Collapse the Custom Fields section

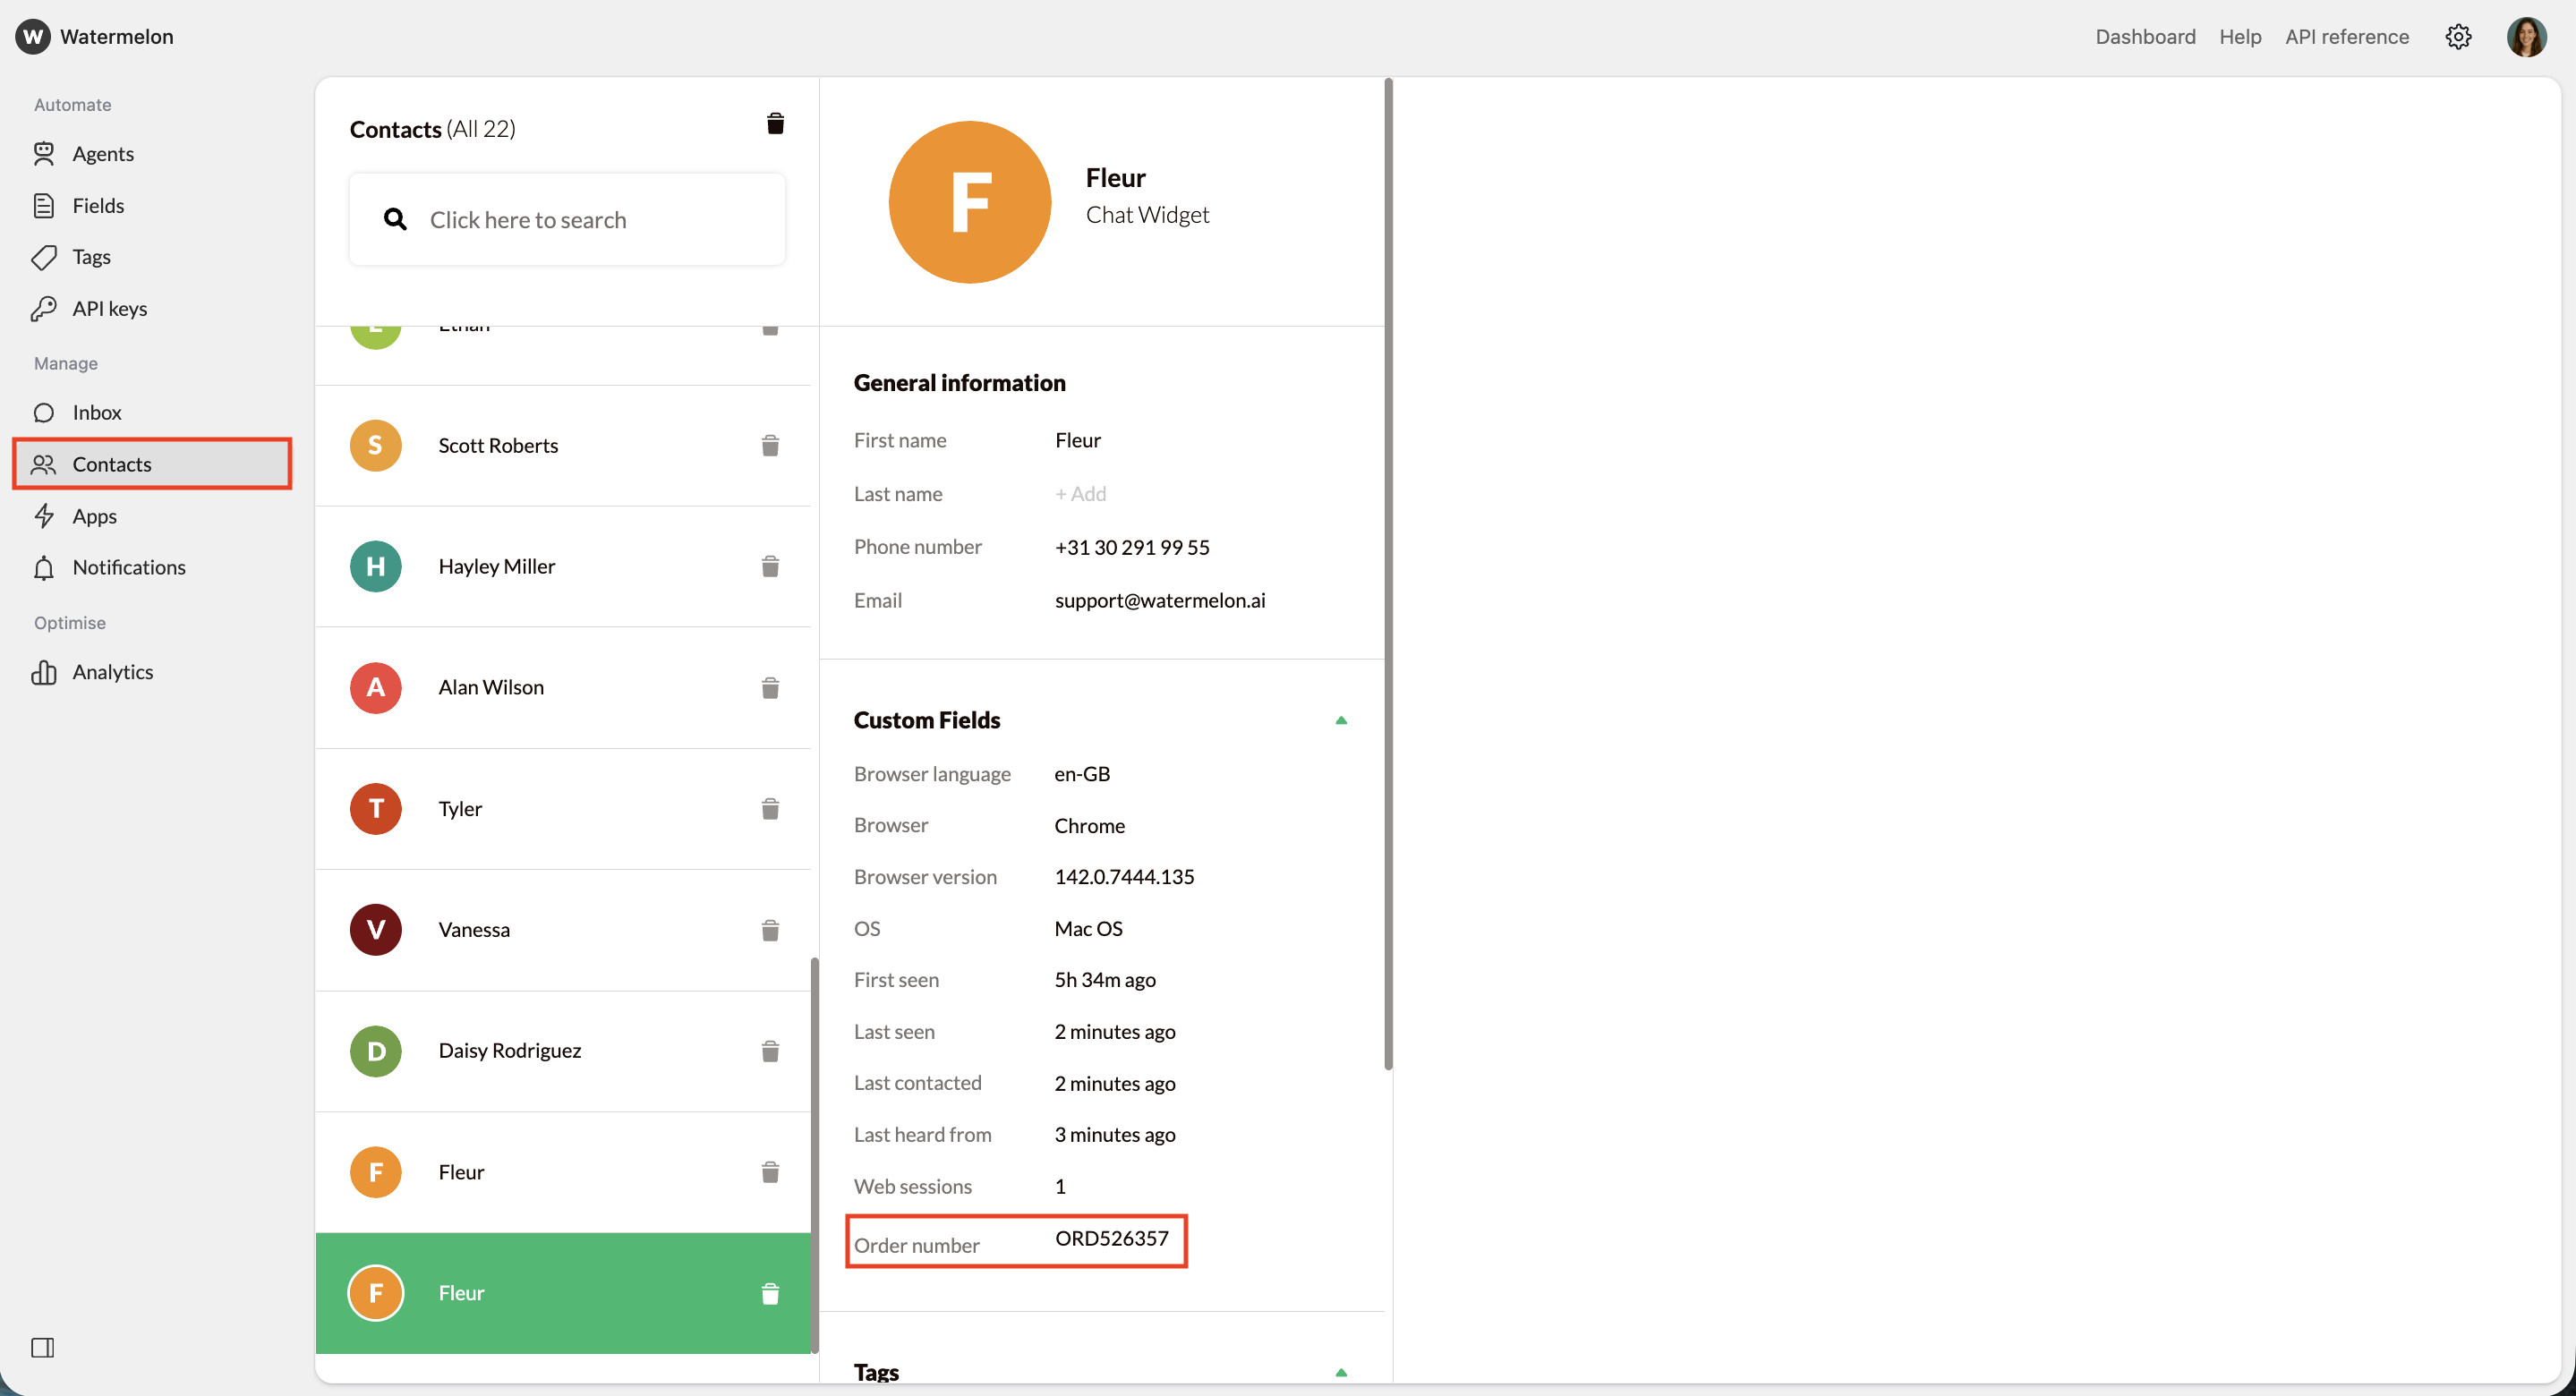(1341, 720)
